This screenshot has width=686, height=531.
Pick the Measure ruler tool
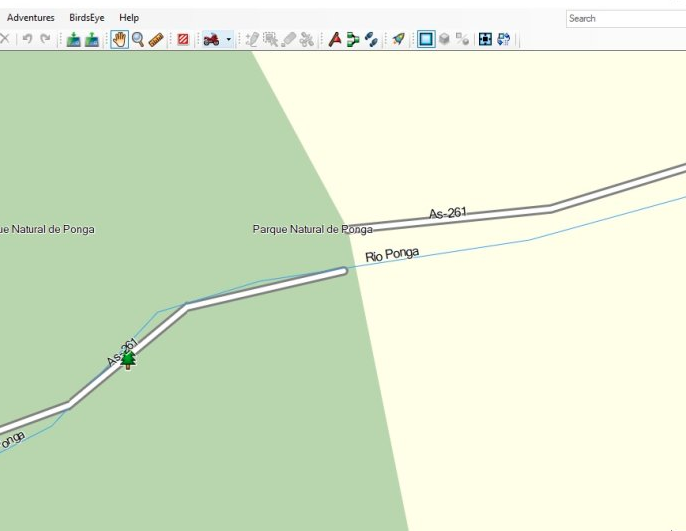coord(156,39)
